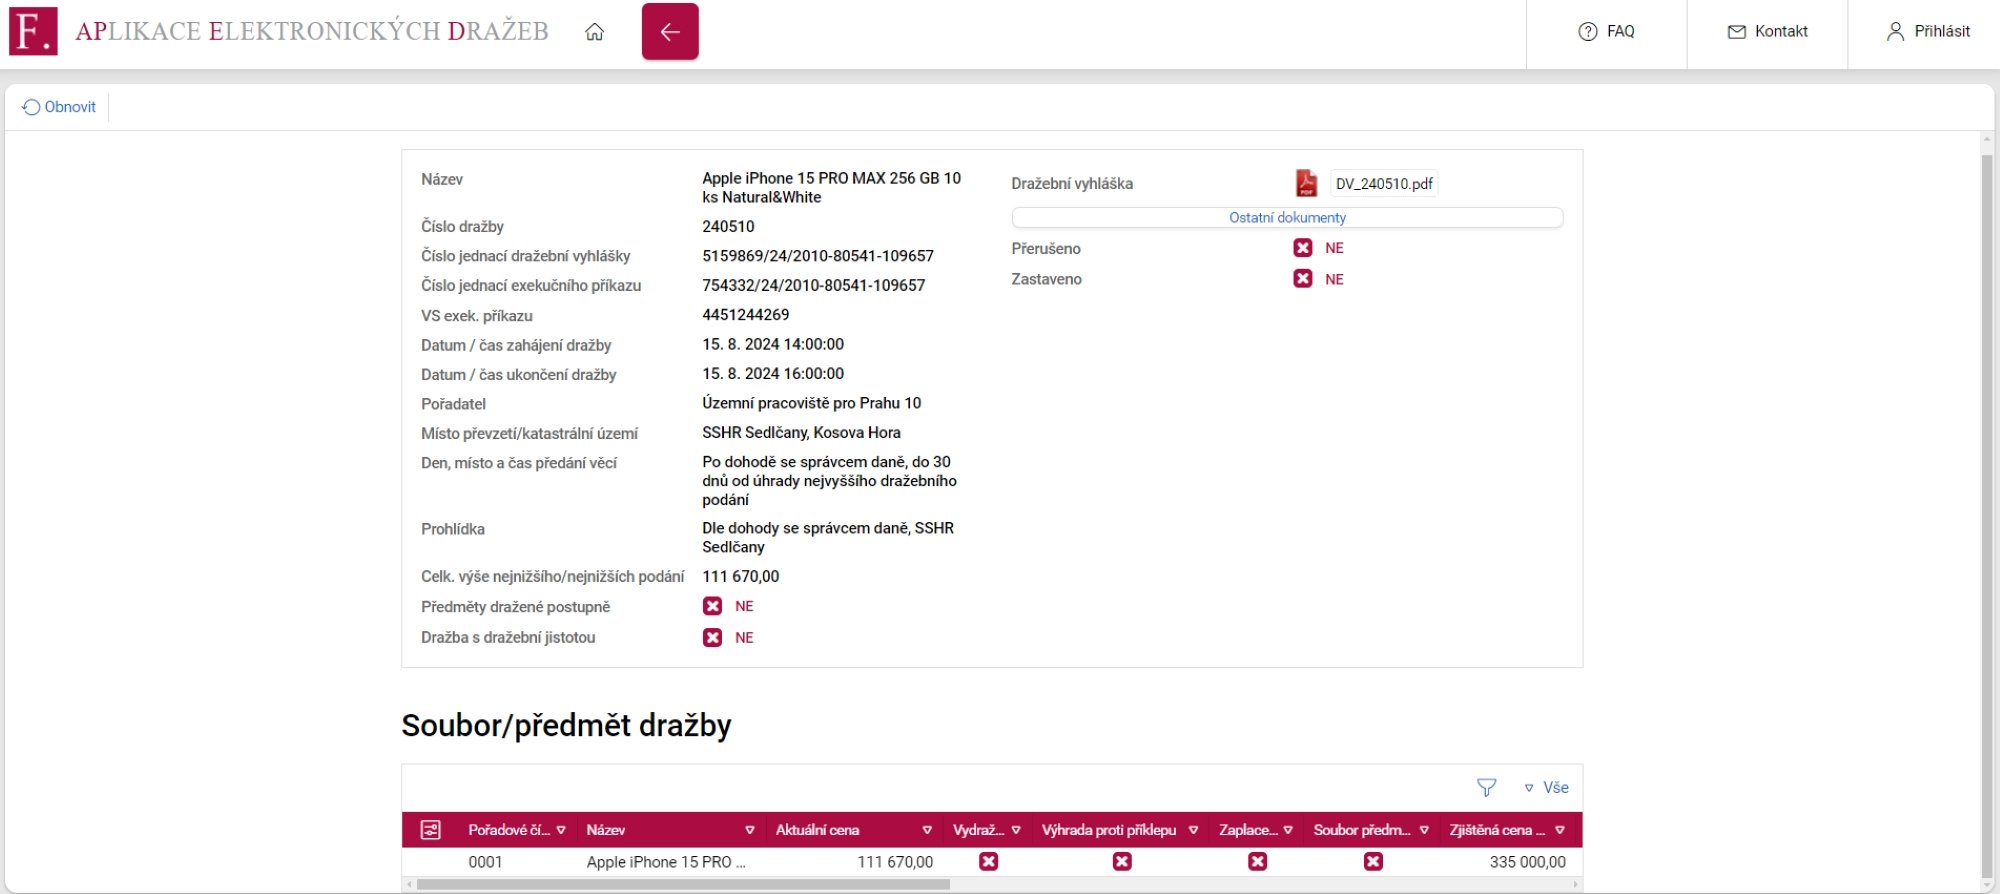
Task: Toggle Dražba s dražební jistotou checkbox
Action: (x=712, y=638)
